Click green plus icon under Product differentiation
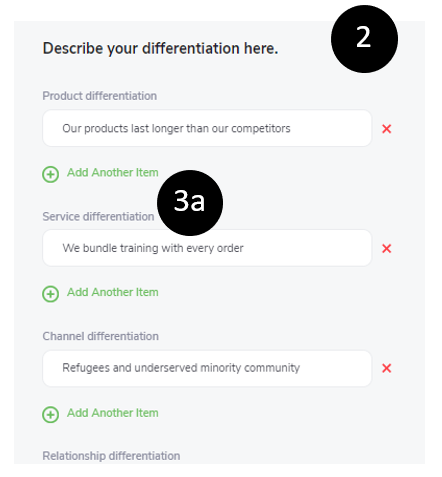Viewport: 442px width, 477px height. (x=51, y=174)
